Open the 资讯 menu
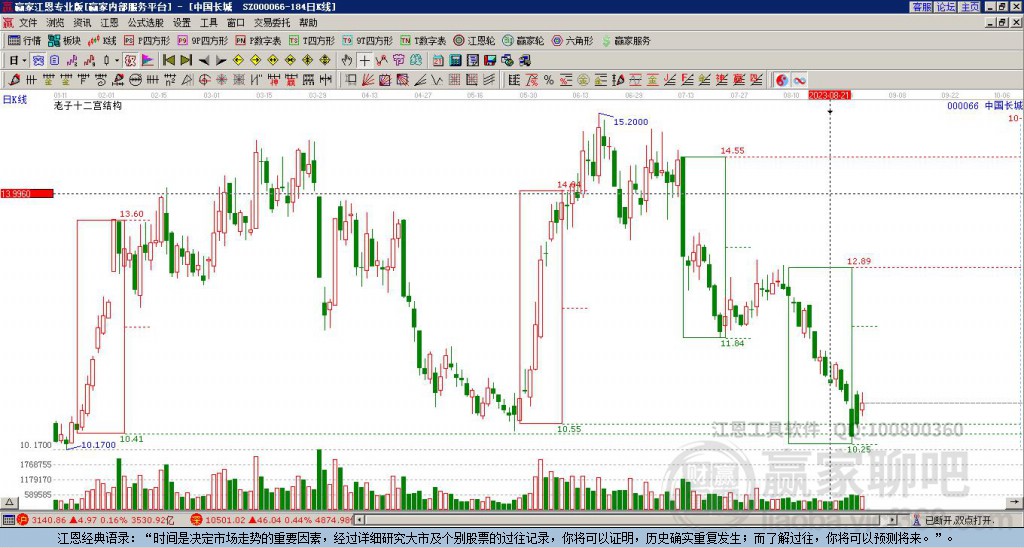The height and width of the screenshot is (548, 1024). coord(82,23)
